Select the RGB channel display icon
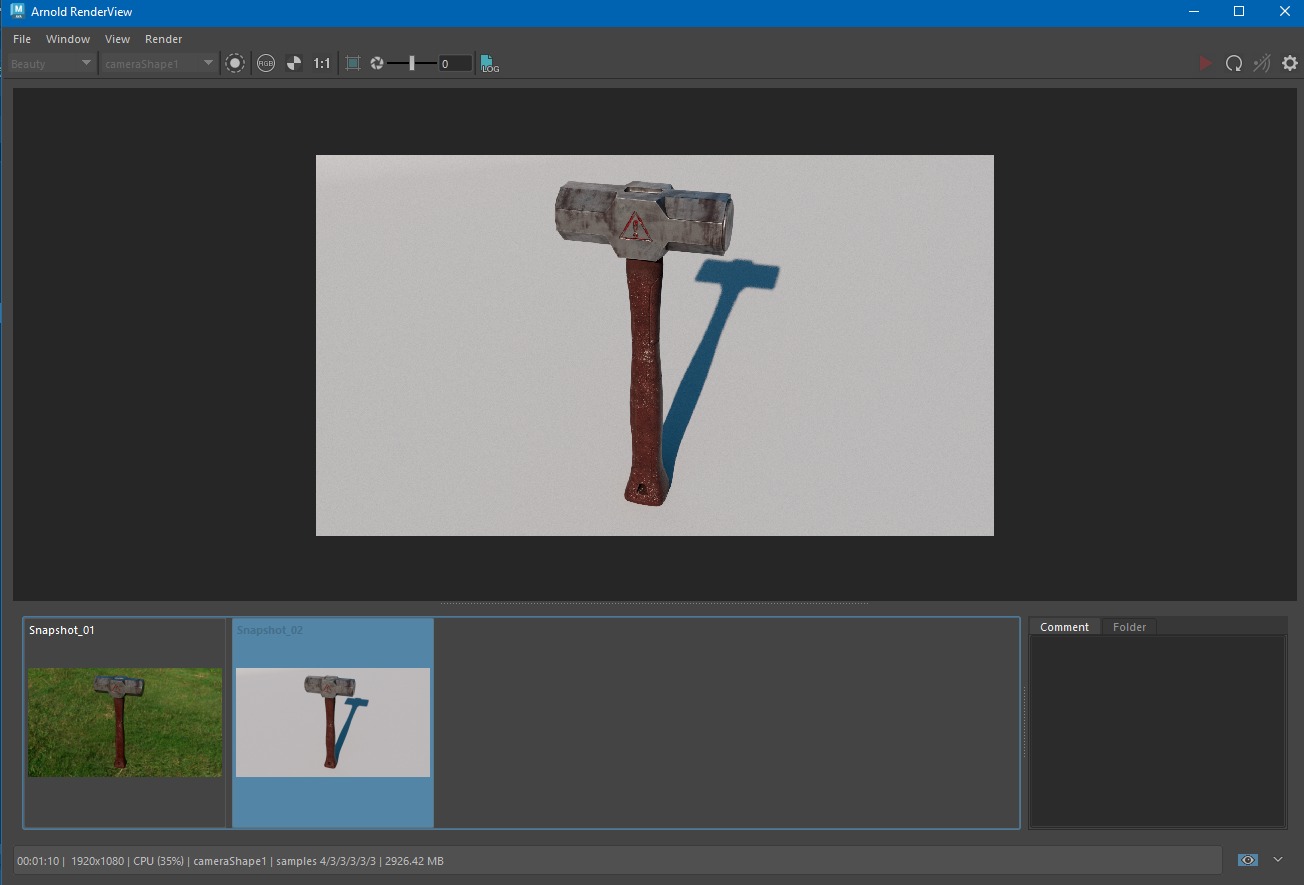Screen dimensions: 1304x885 coord(265,62)
